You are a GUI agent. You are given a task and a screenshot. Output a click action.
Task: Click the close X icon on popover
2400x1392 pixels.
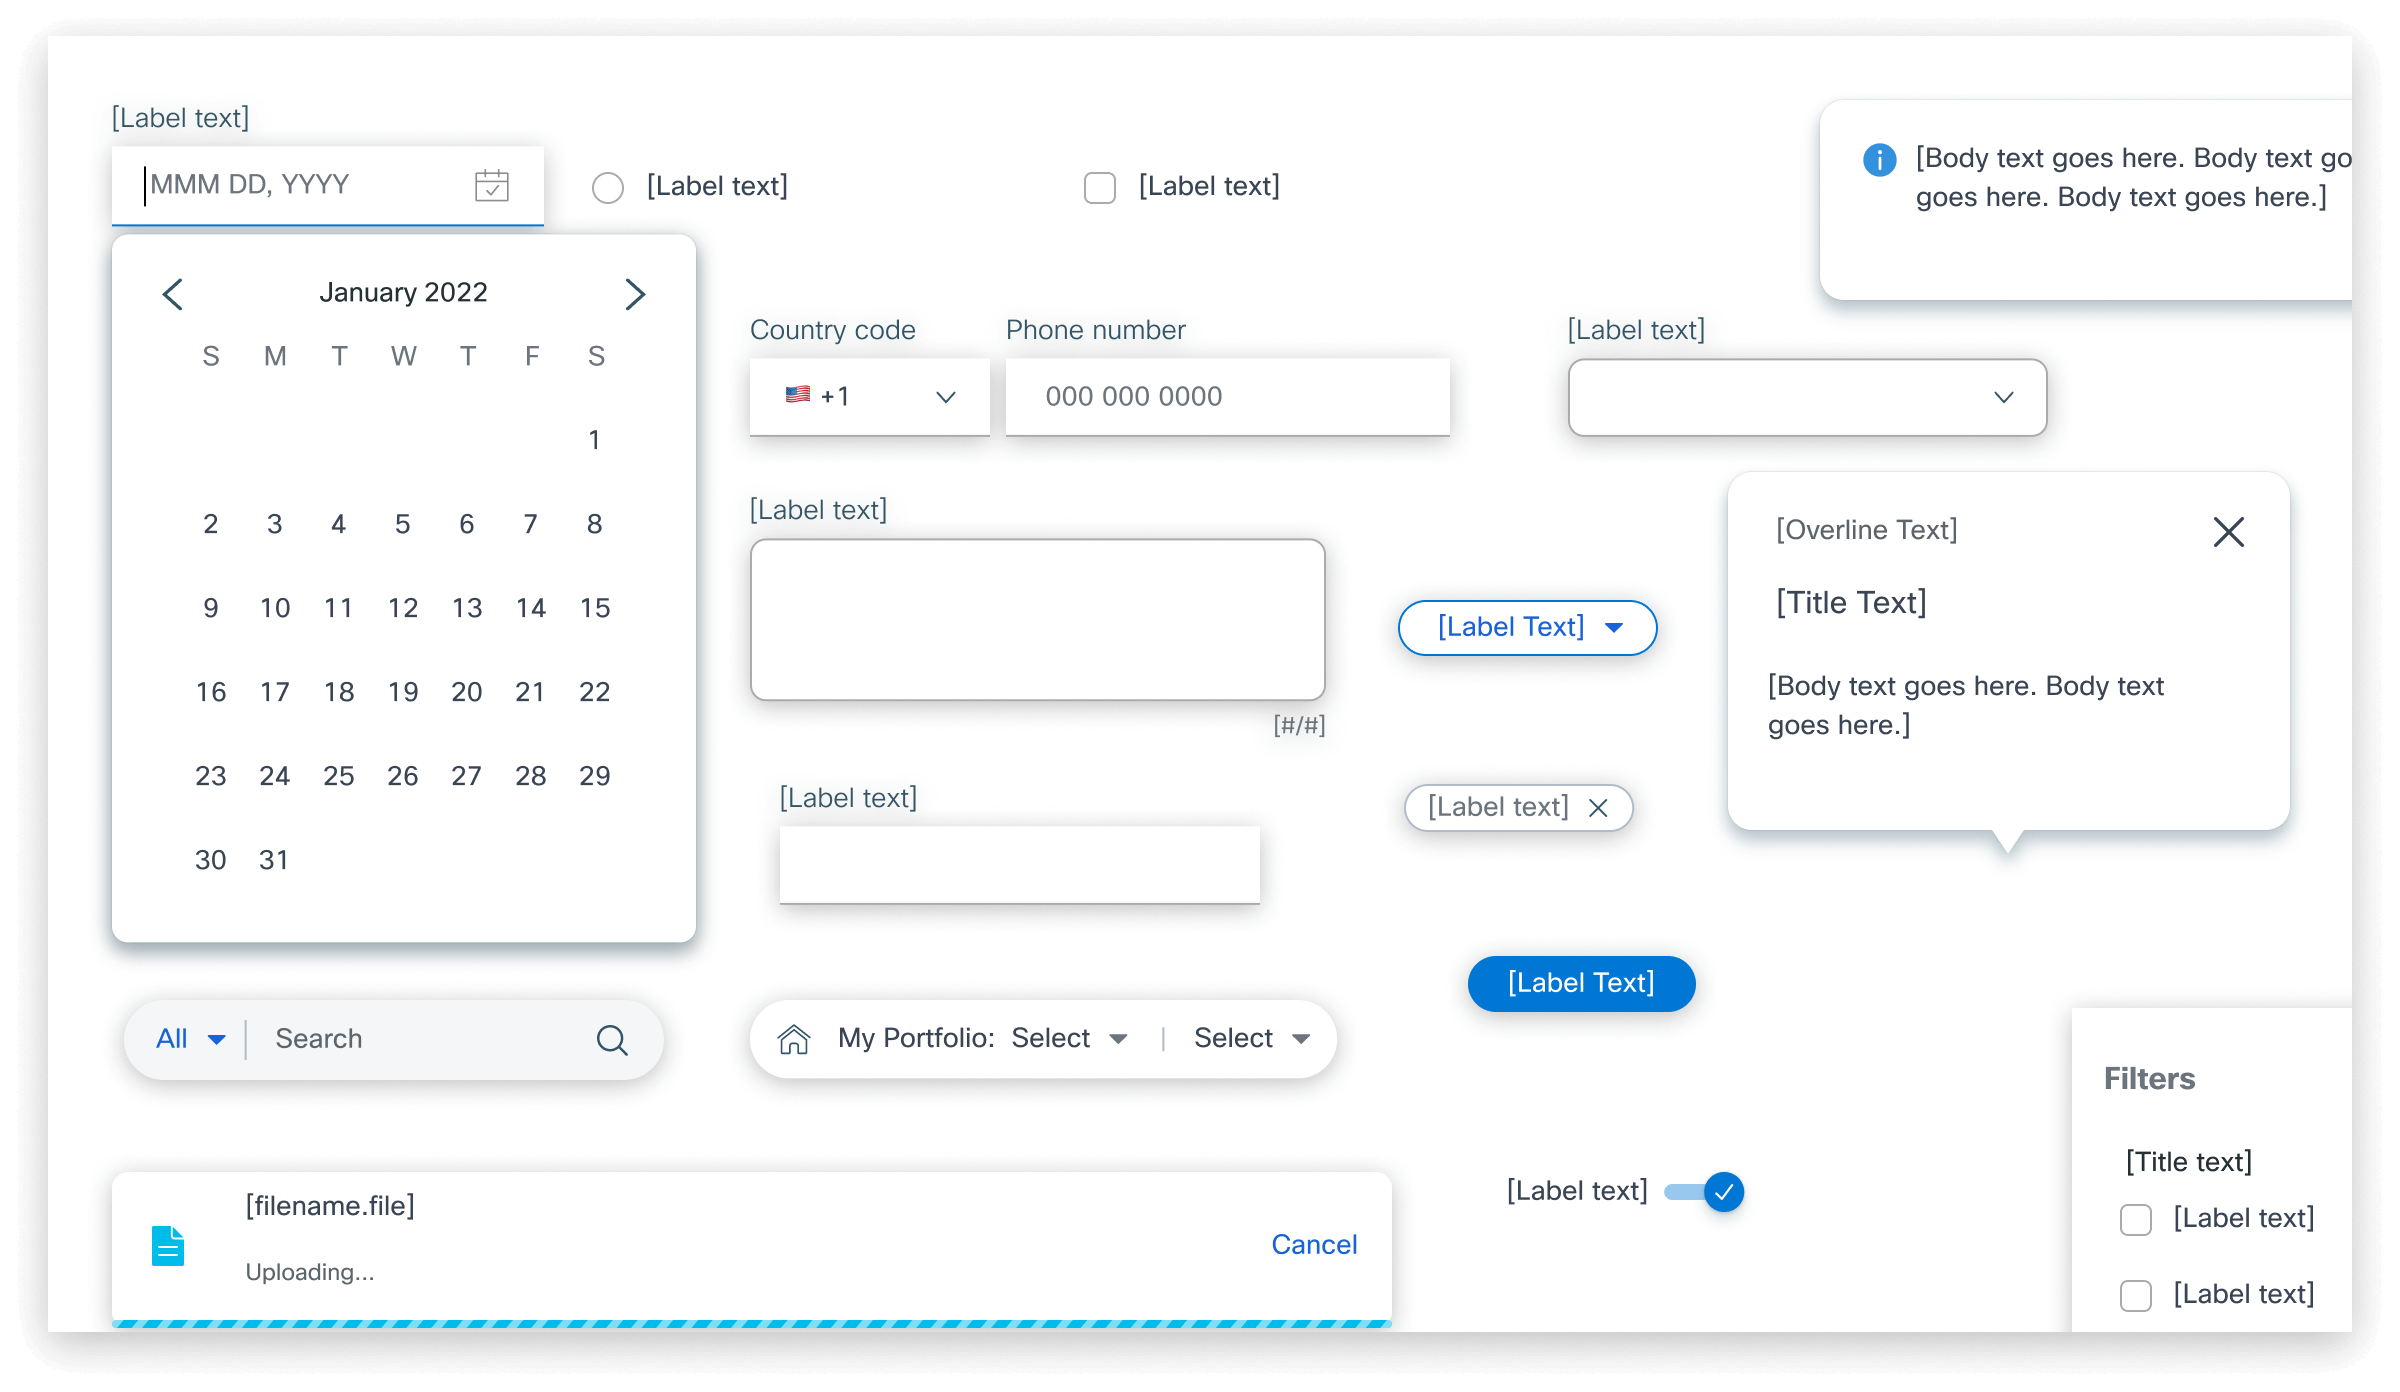click(x=2229, y=532)
